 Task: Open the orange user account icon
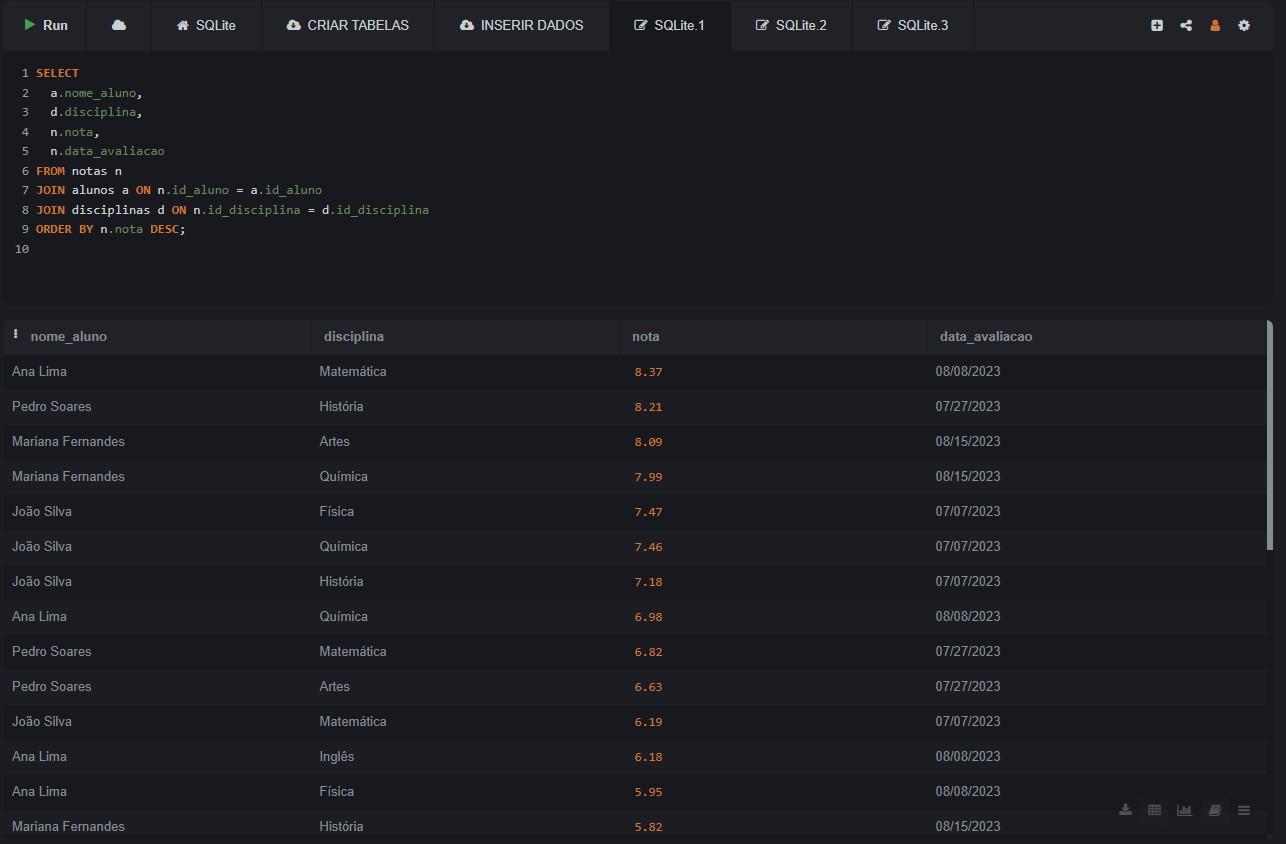coord(1215,26)
